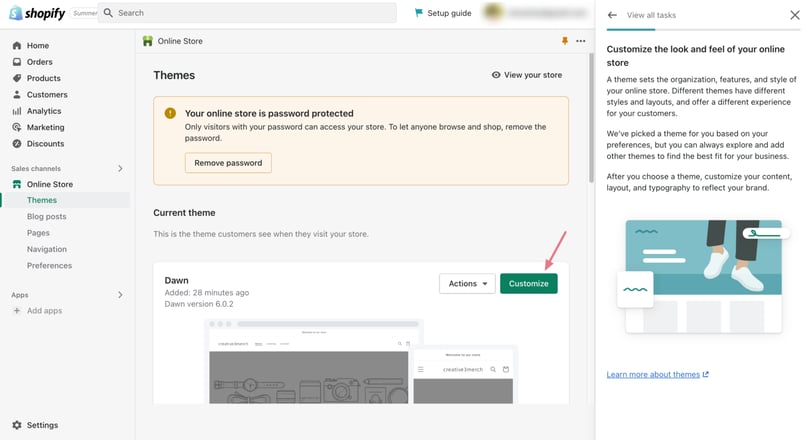Click the plus icon beside Add apps
812x440 pixels.
[17, 311]
